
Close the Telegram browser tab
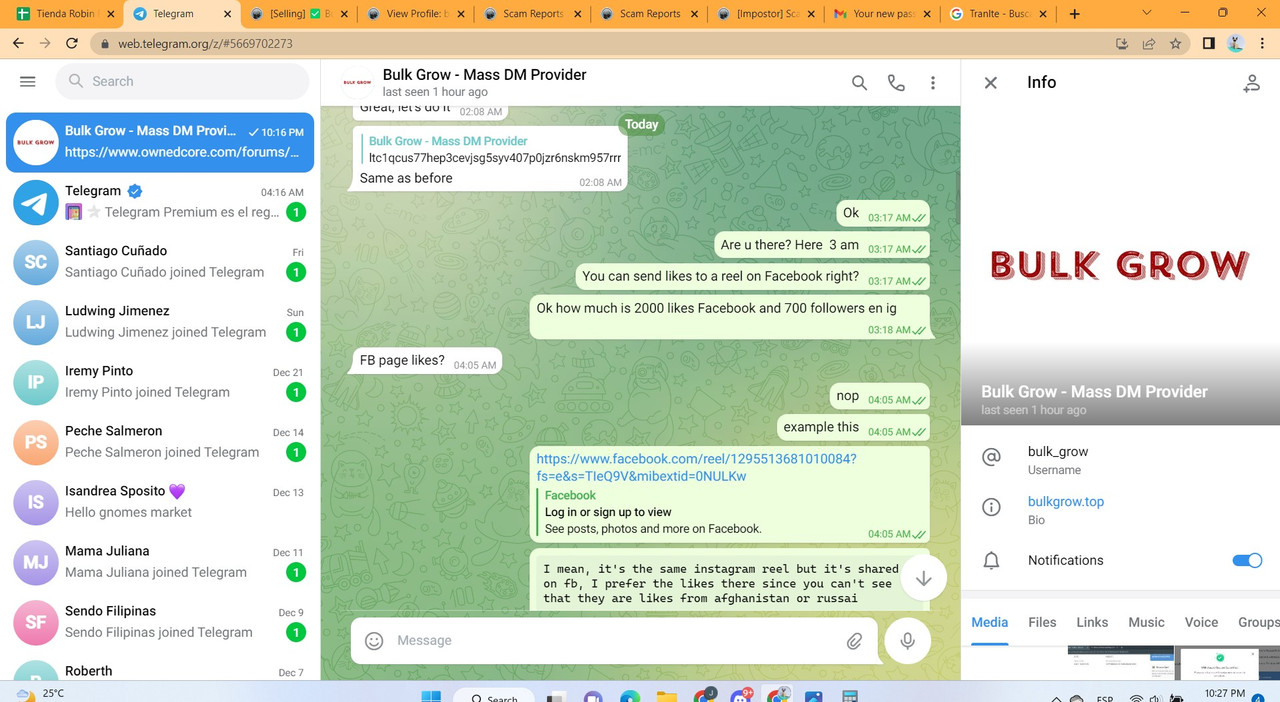pyautogui.click(x=227, y=14)
